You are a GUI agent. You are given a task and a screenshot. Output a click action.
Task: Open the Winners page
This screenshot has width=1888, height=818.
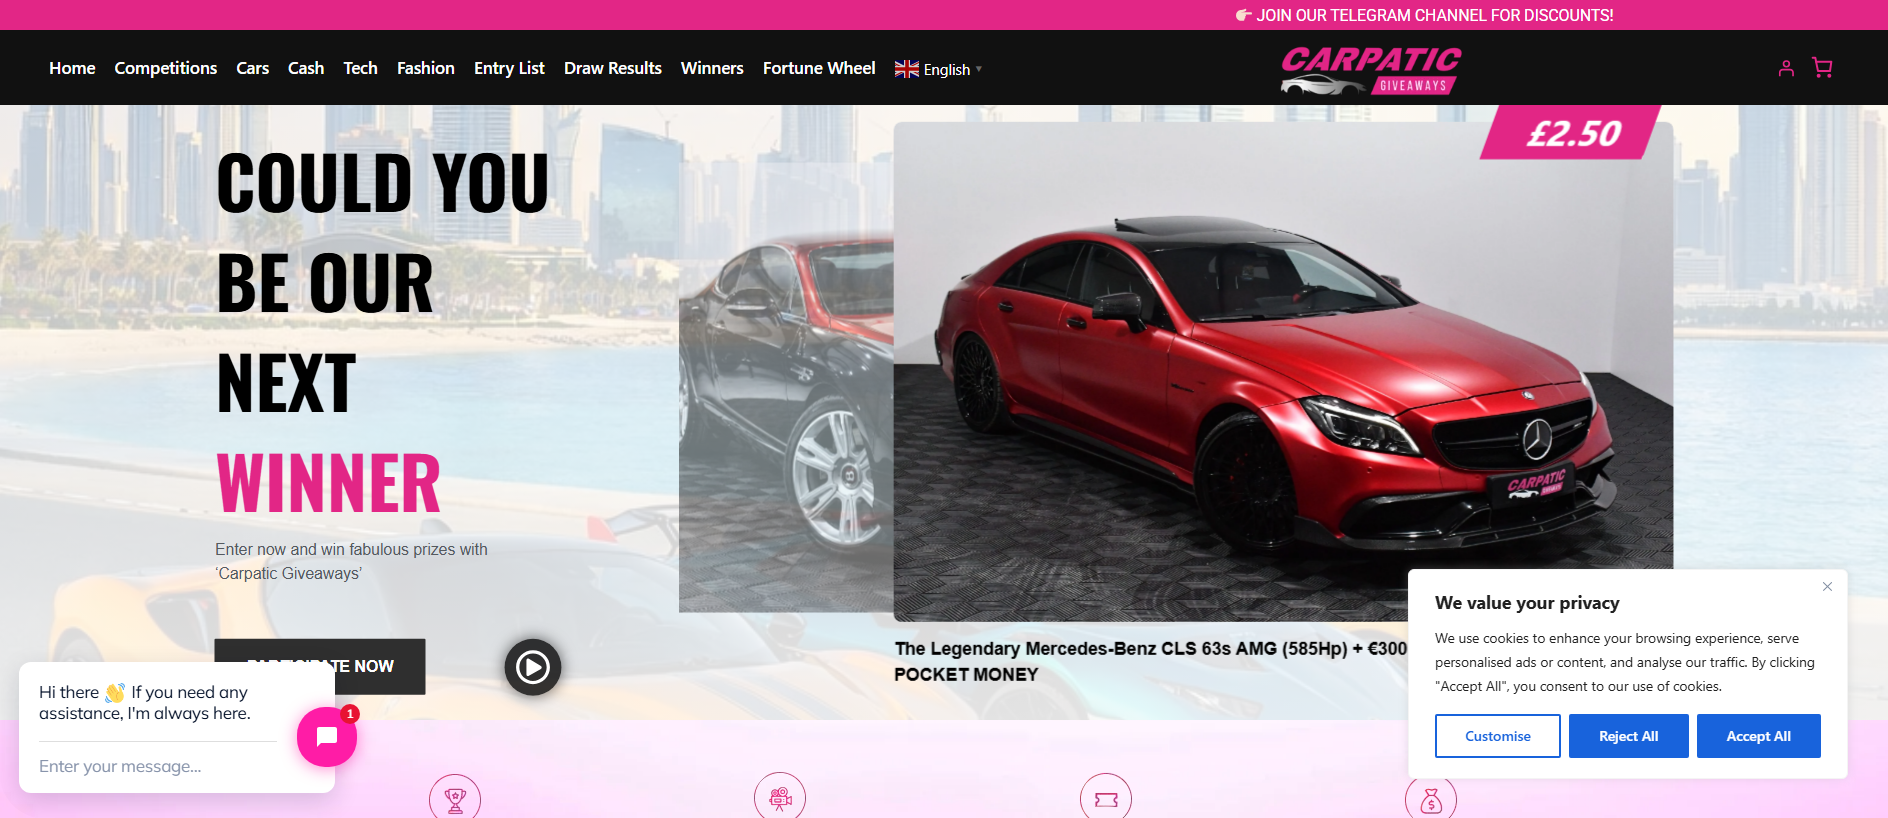(712, 68)
